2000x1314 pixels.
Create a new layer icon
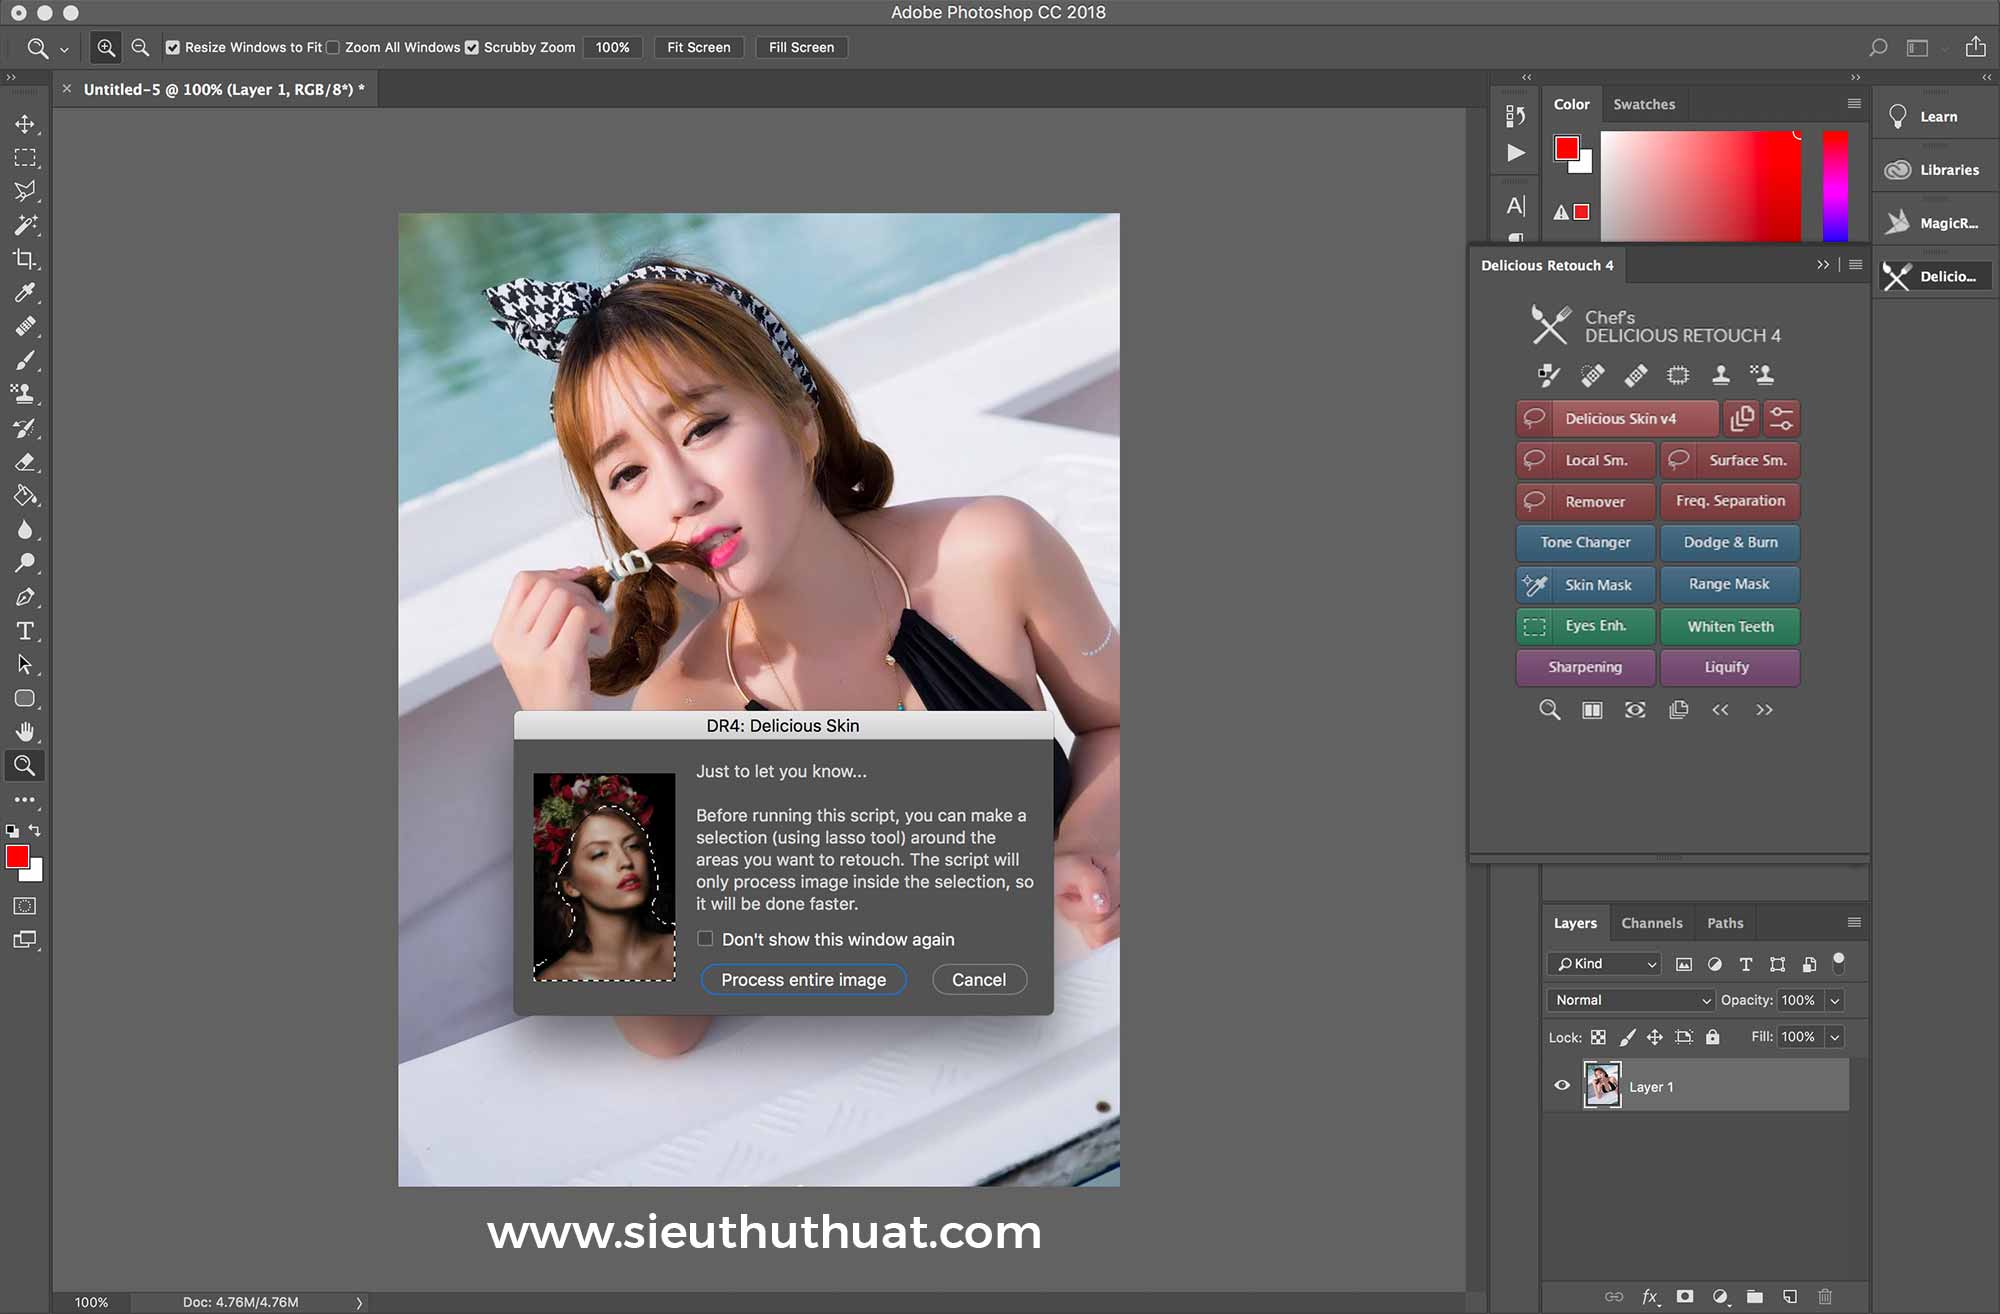(x=1790, y=1296)
